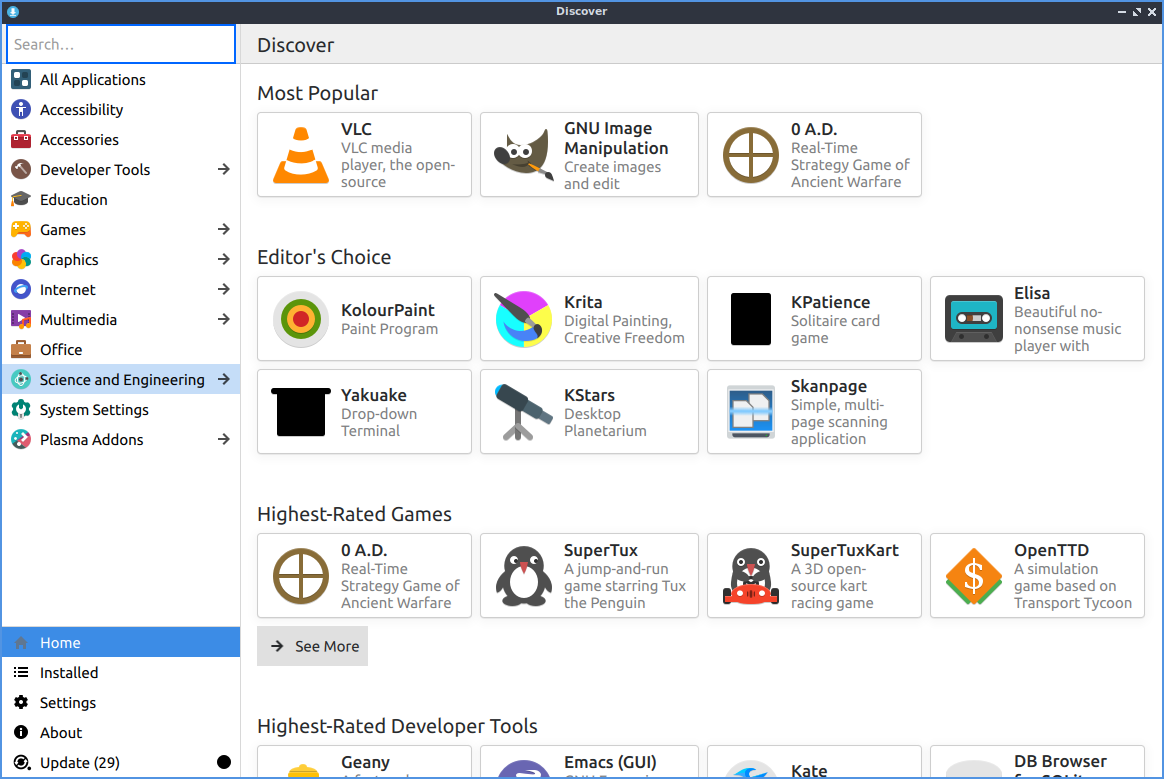Click the KolourPaint target icon
Image resolution: width=1164 pixels, height=779 pixels.
(301, 319)
